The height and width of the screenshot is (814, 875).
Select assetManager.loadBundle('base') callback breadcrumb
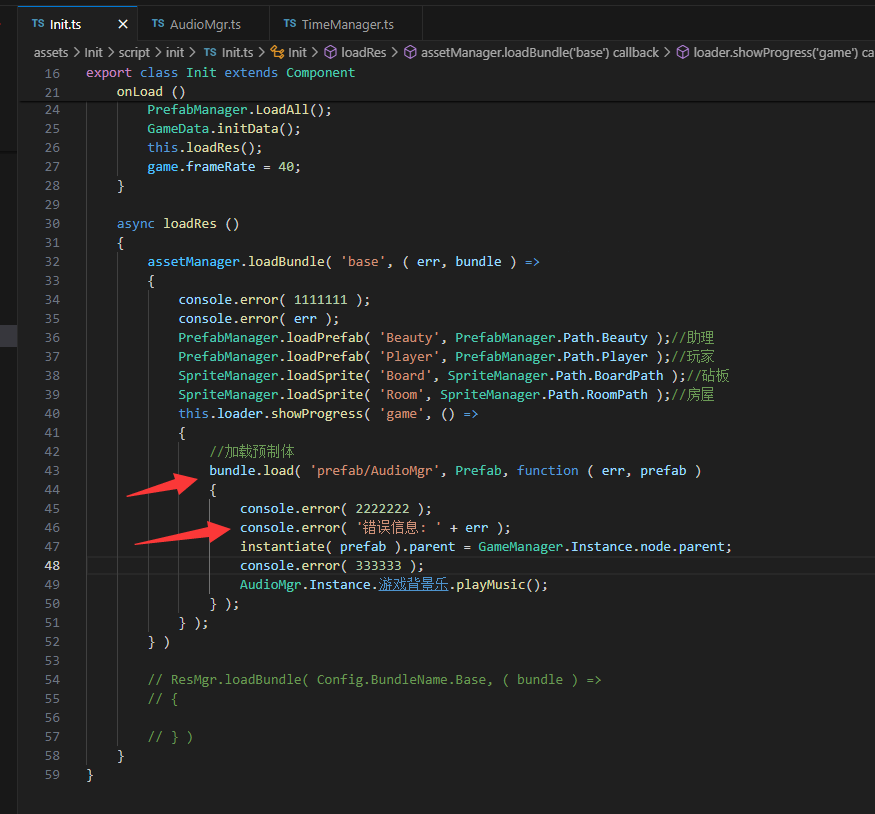click(x=540, y=52)
